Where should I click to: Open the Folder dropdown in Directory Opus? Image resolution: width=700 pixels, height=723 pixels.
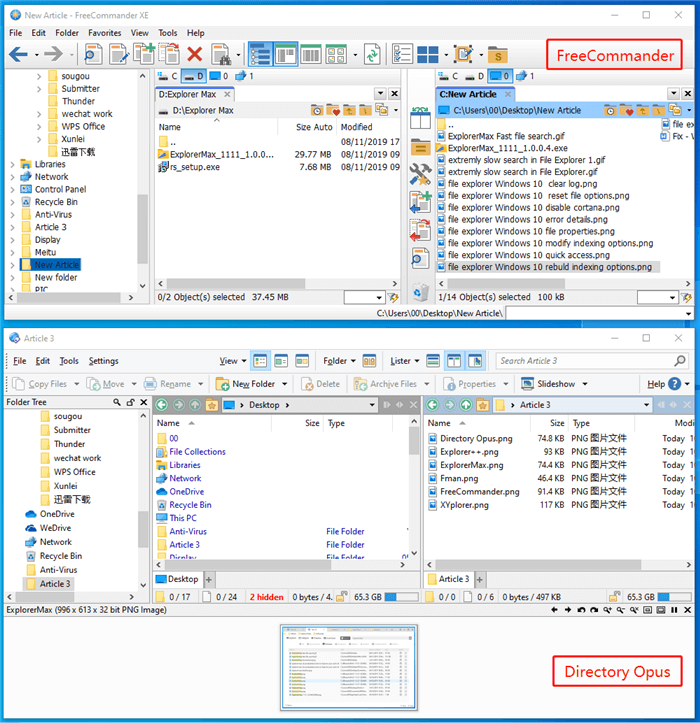click(x=339, y=361)
